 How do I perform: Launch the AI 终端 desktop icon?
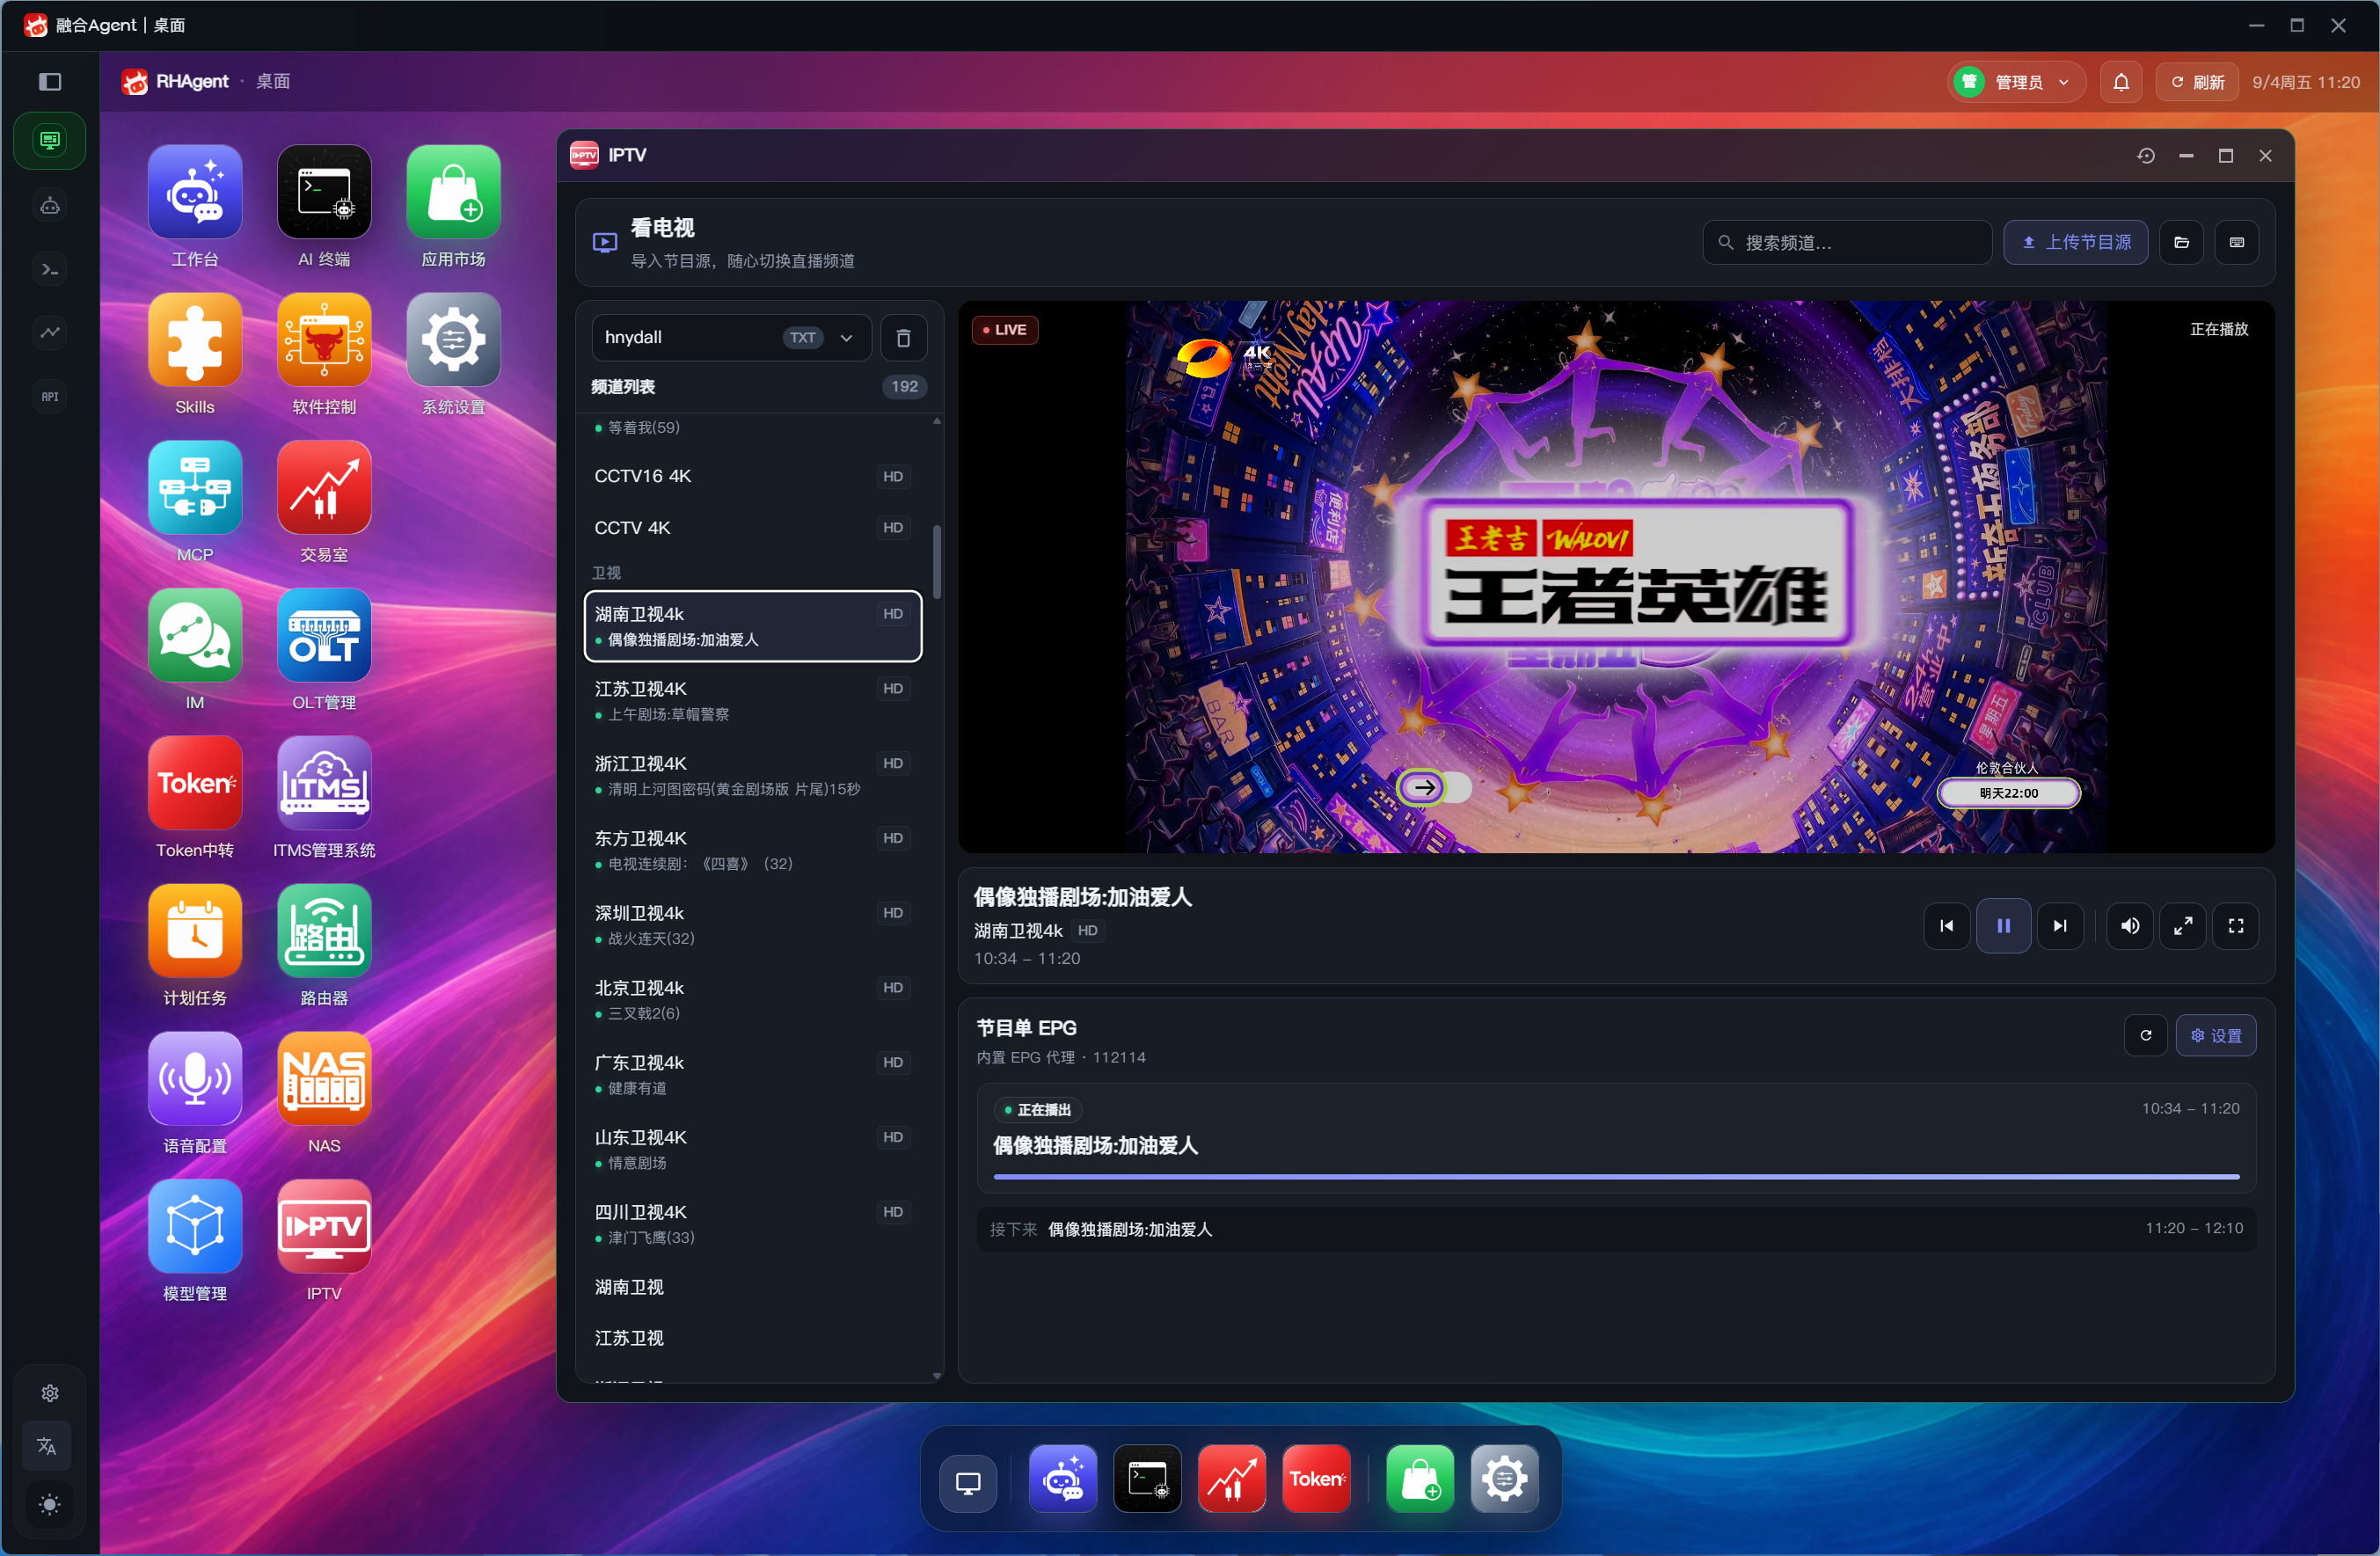(324, 192)
